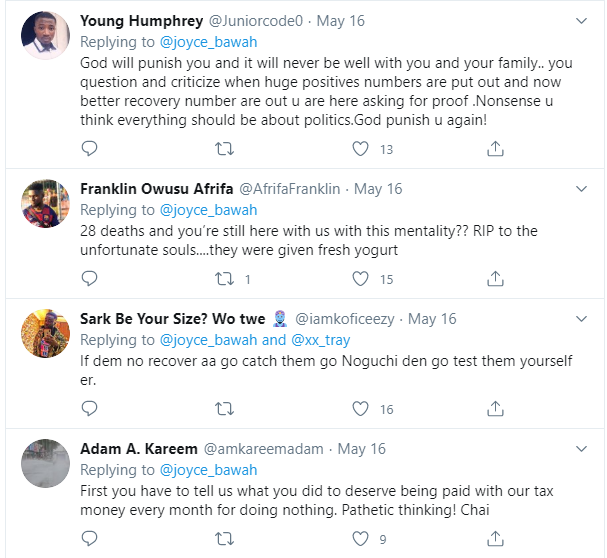607x558 pixels.
Task: Reply to Young Humphrey's tweet
Action: tap(89, 149)
